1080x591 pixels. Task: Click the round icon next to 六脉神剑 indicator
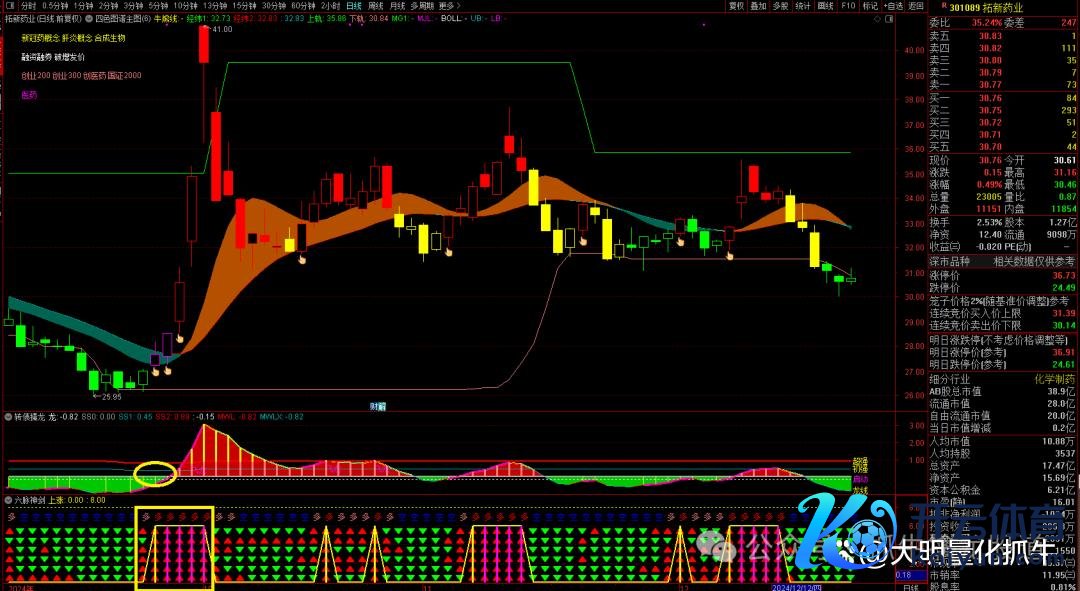8,498
